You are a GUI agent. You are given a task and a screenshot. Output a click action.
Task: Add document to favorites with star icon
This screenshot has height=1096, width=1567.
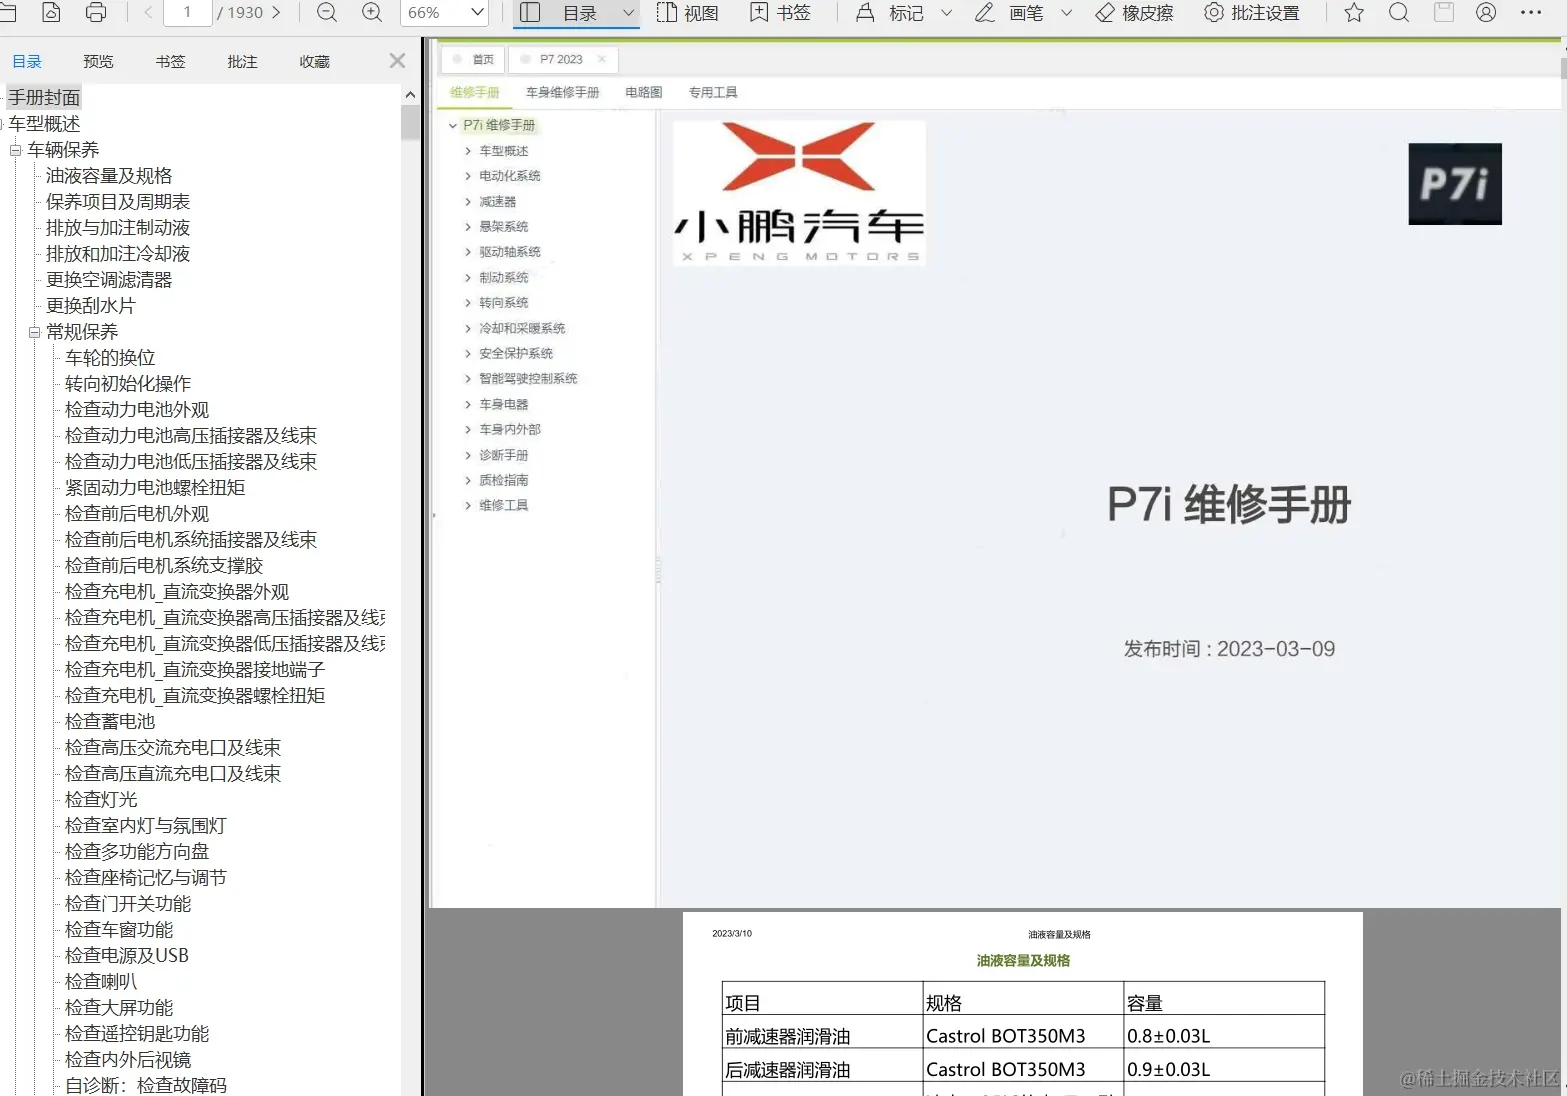1352,13
